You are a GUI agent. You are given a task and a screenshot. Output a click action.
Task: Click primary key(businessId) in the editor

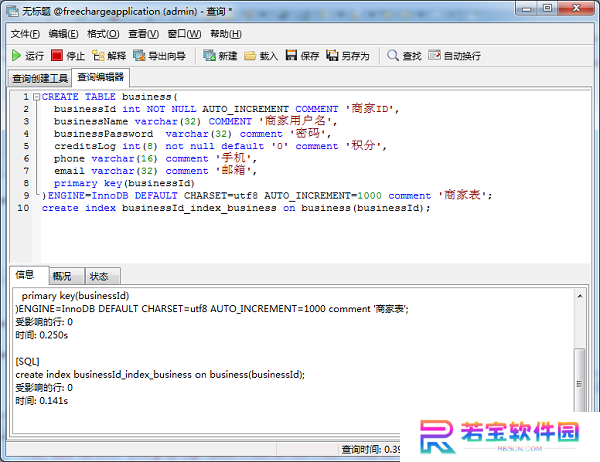point(124,183)
